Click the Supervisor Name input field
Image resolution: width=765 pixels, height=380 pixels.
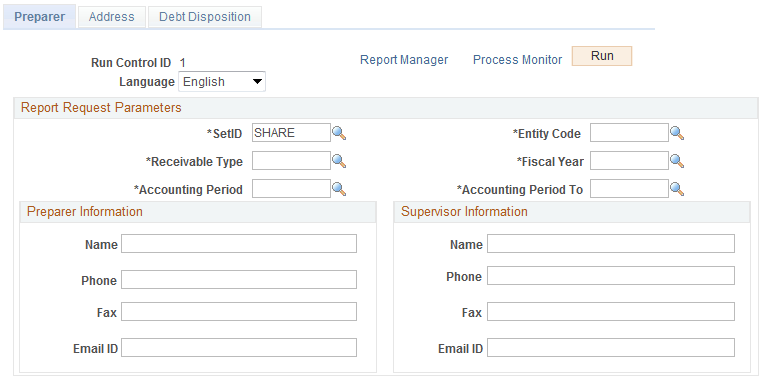point(611,243)
